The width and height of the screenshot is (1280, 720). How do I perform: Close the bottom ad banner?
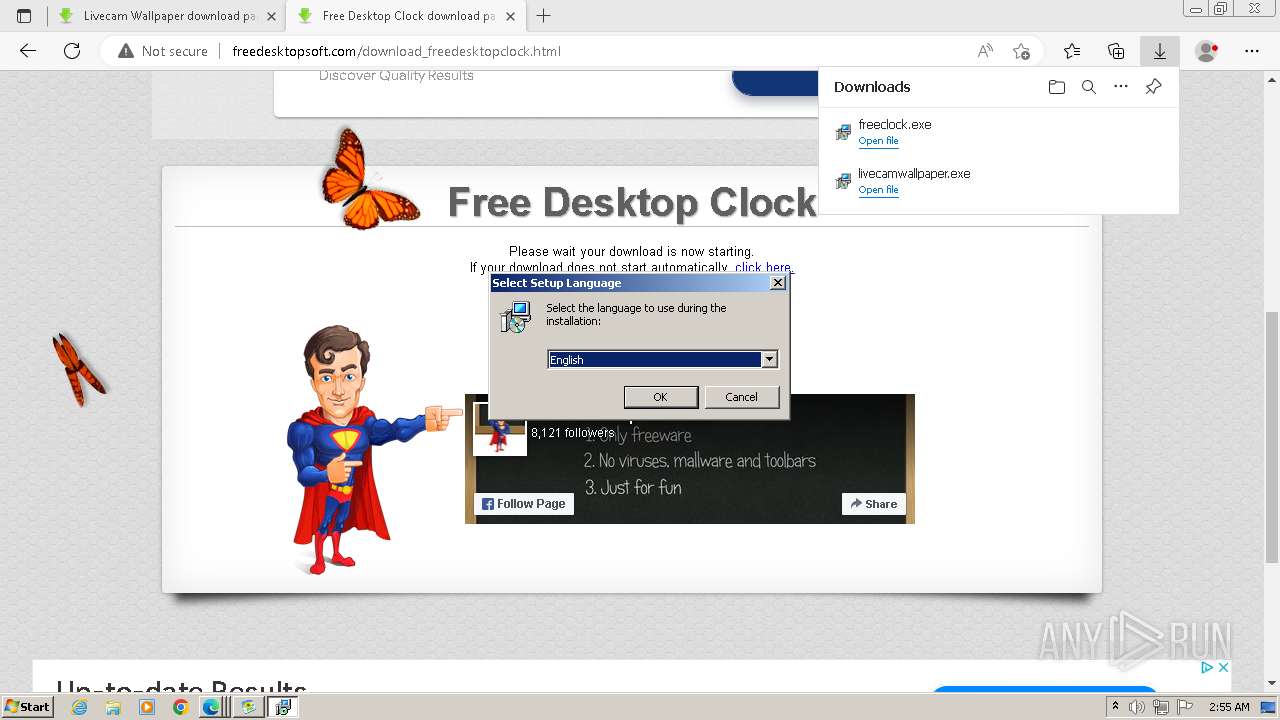(1223, 667)
